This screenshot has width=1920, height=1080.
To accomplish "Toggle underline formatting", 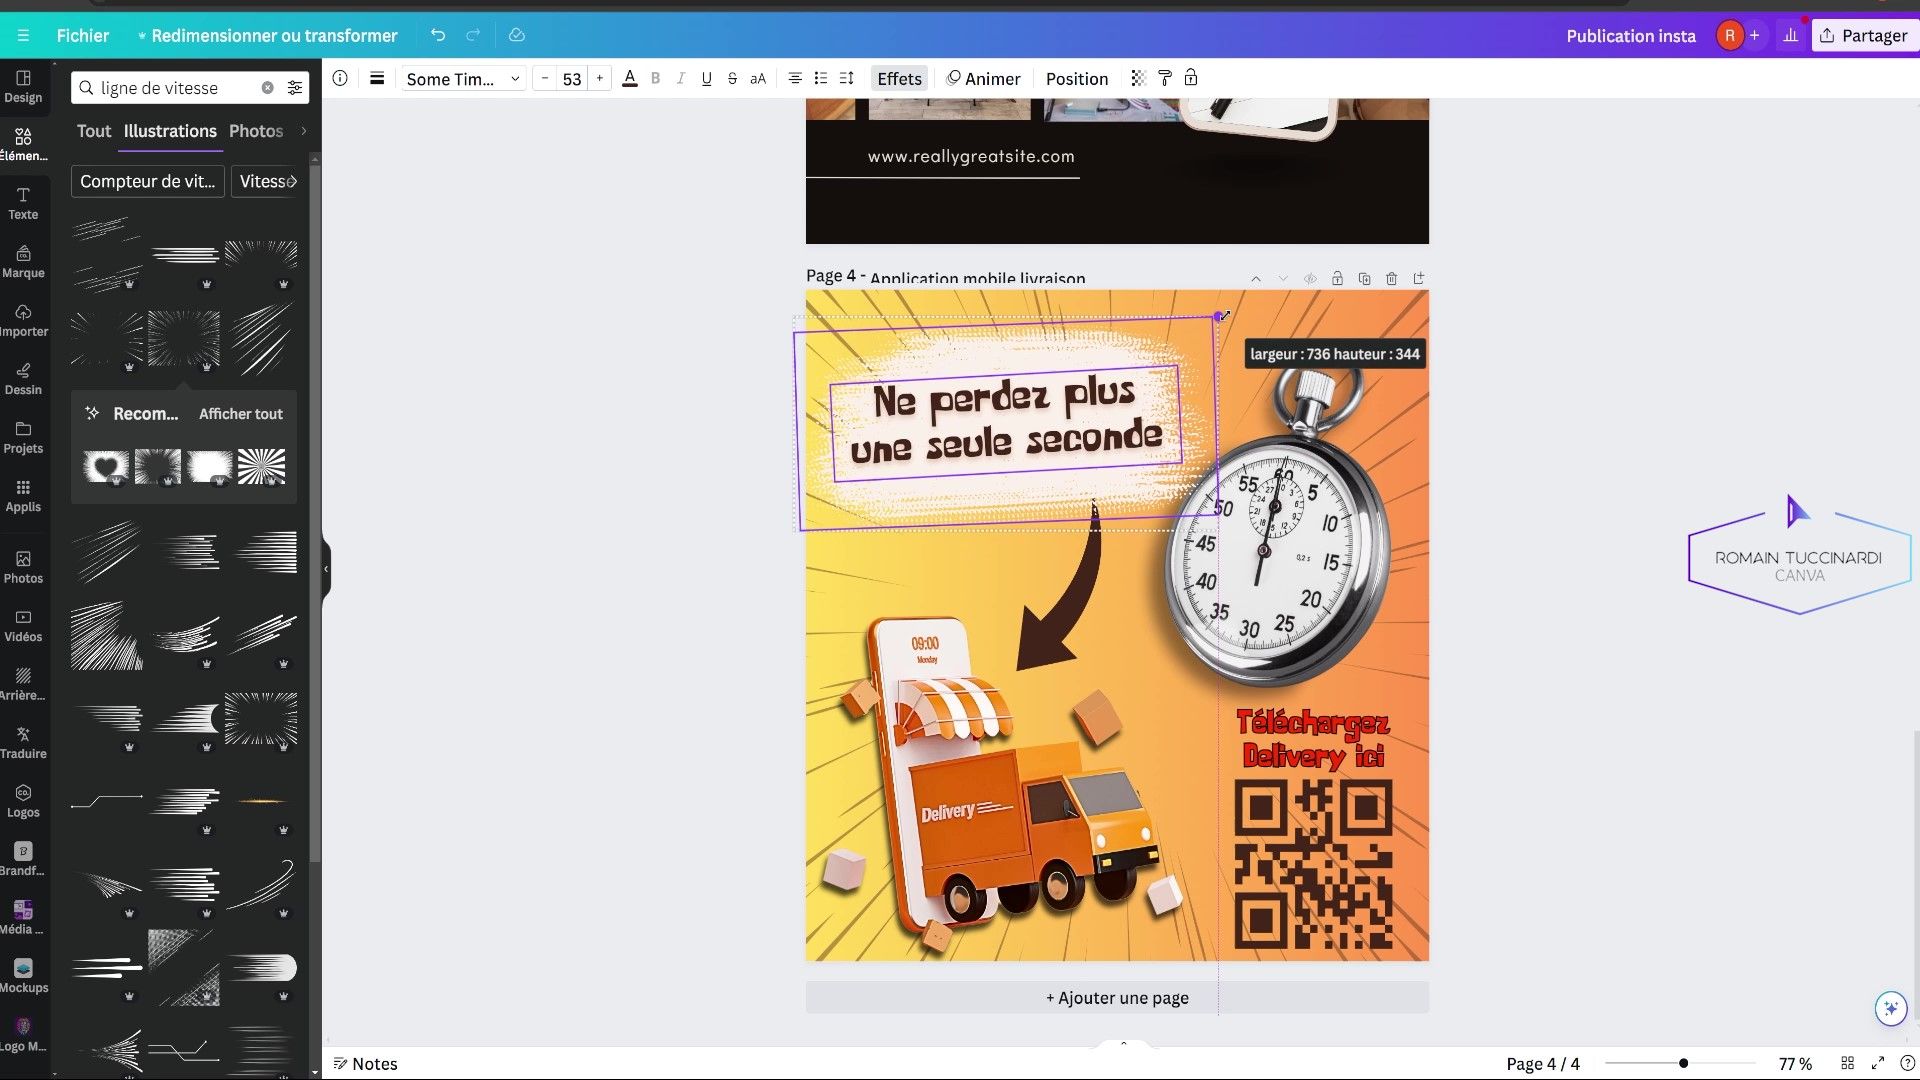I will pyautogui.click(x=707, y=78).
